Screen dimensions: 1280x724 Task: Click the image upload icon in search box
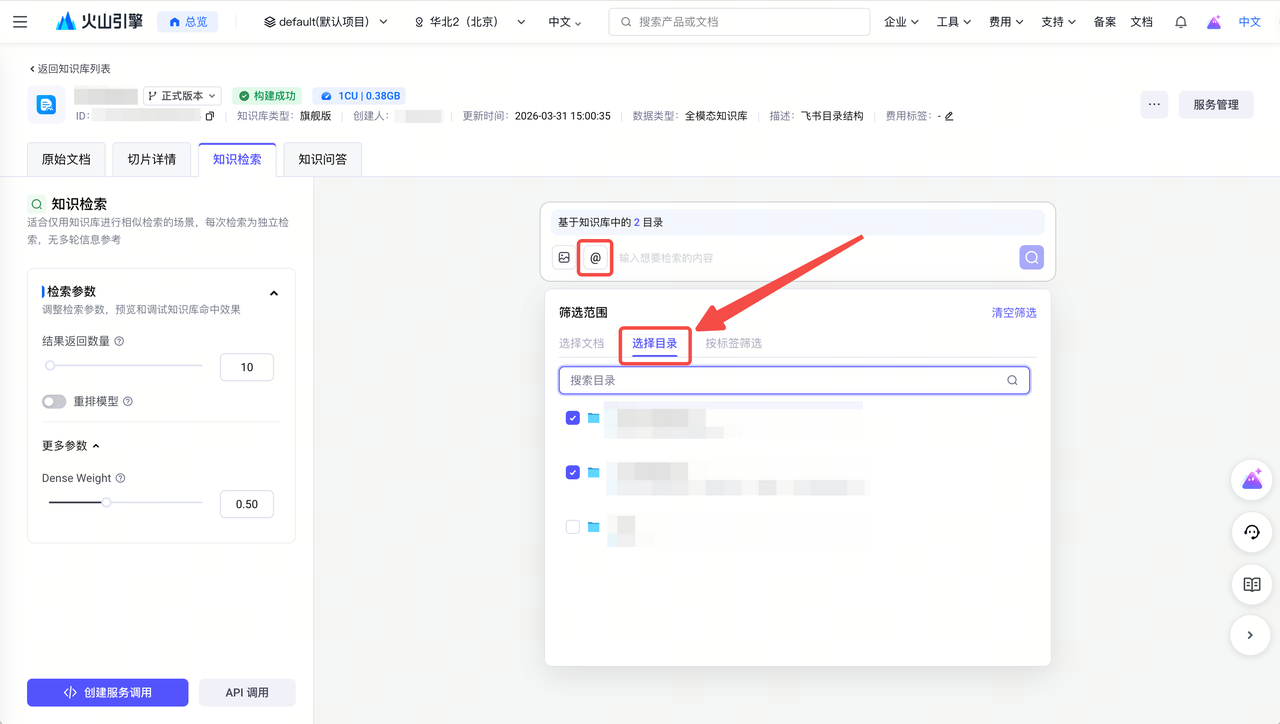click(564, 257)
